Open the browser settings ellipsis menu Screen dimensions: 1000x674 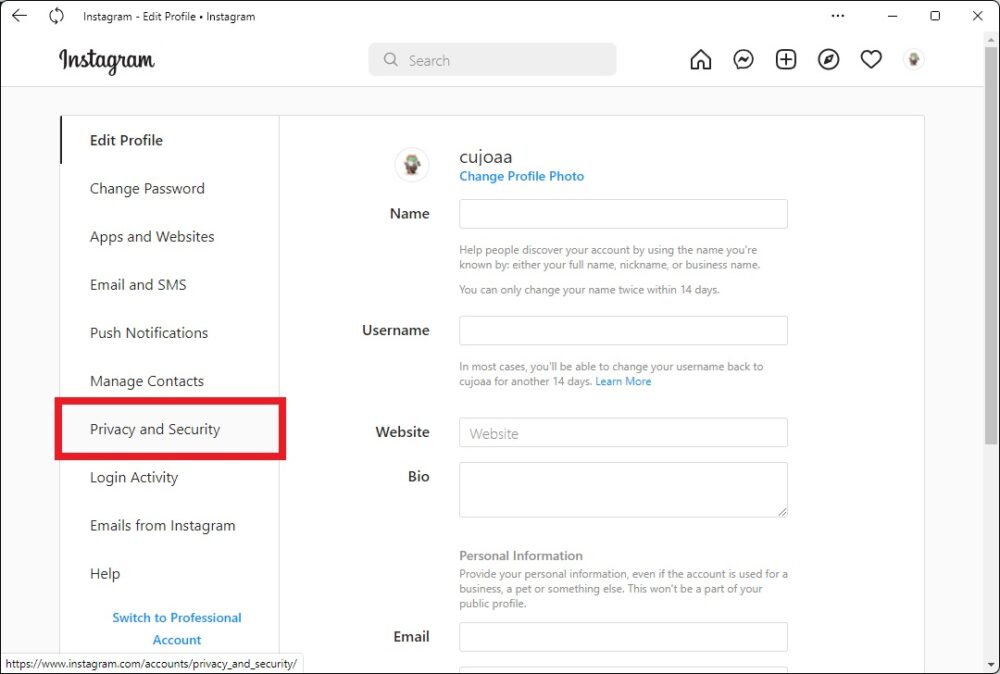pos(838,16)
